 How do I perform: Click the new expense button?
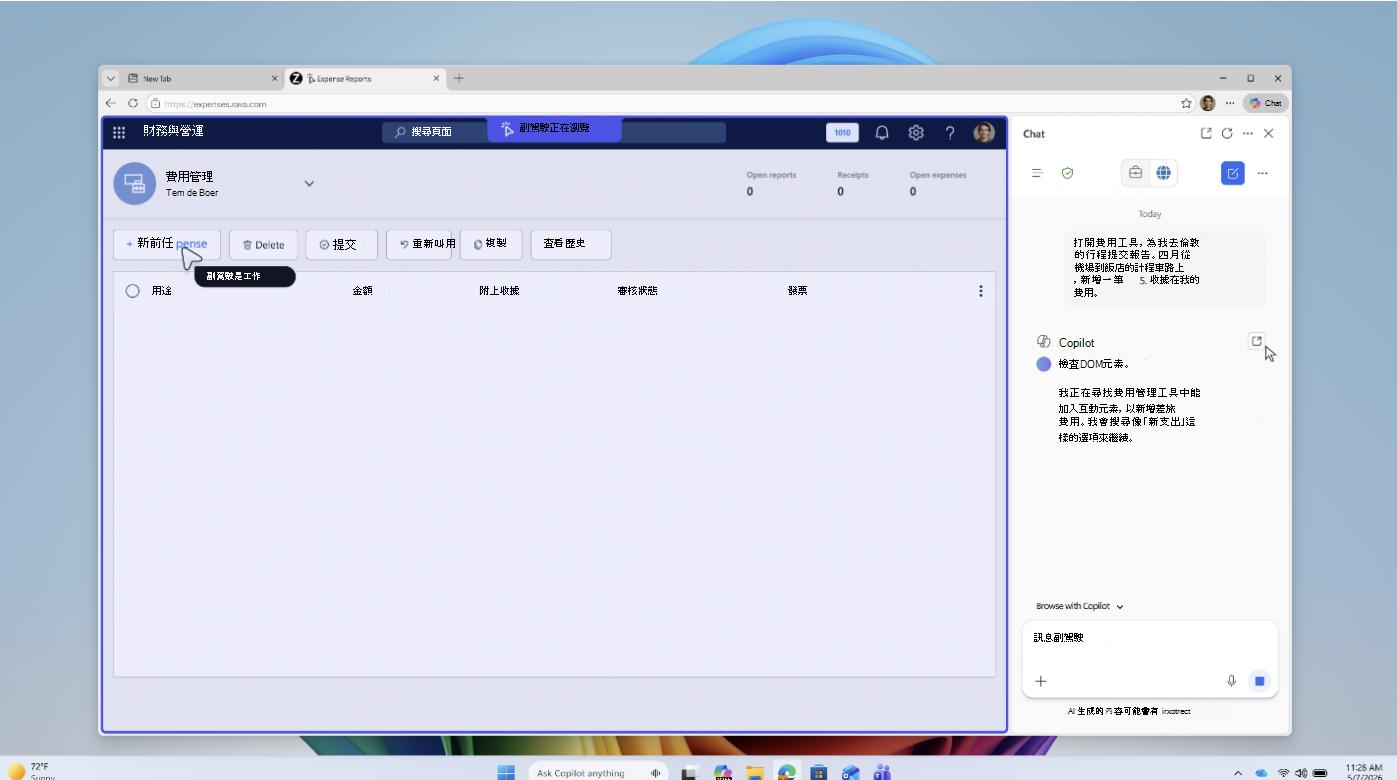click(x=167, y=244)
